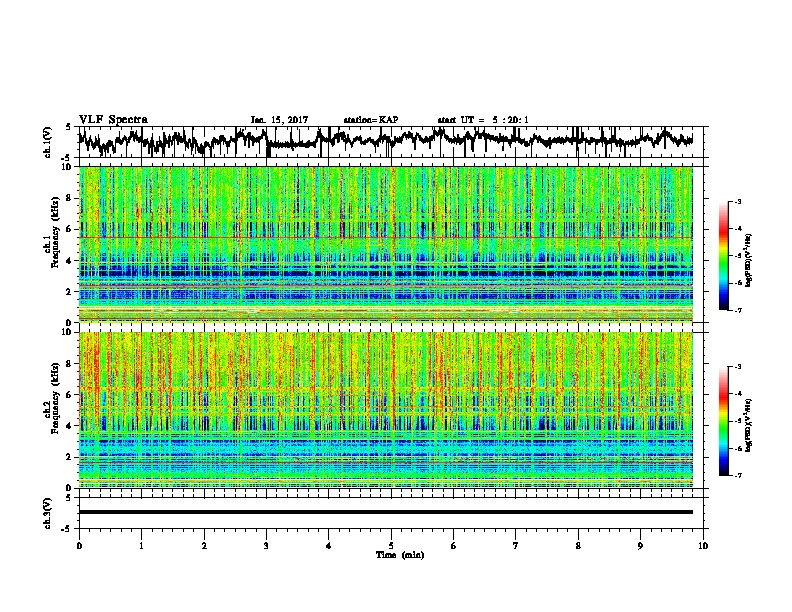Click the ch.2 color scale bar
The width and height of the screenshot is (792, 612).
point(723,421)
